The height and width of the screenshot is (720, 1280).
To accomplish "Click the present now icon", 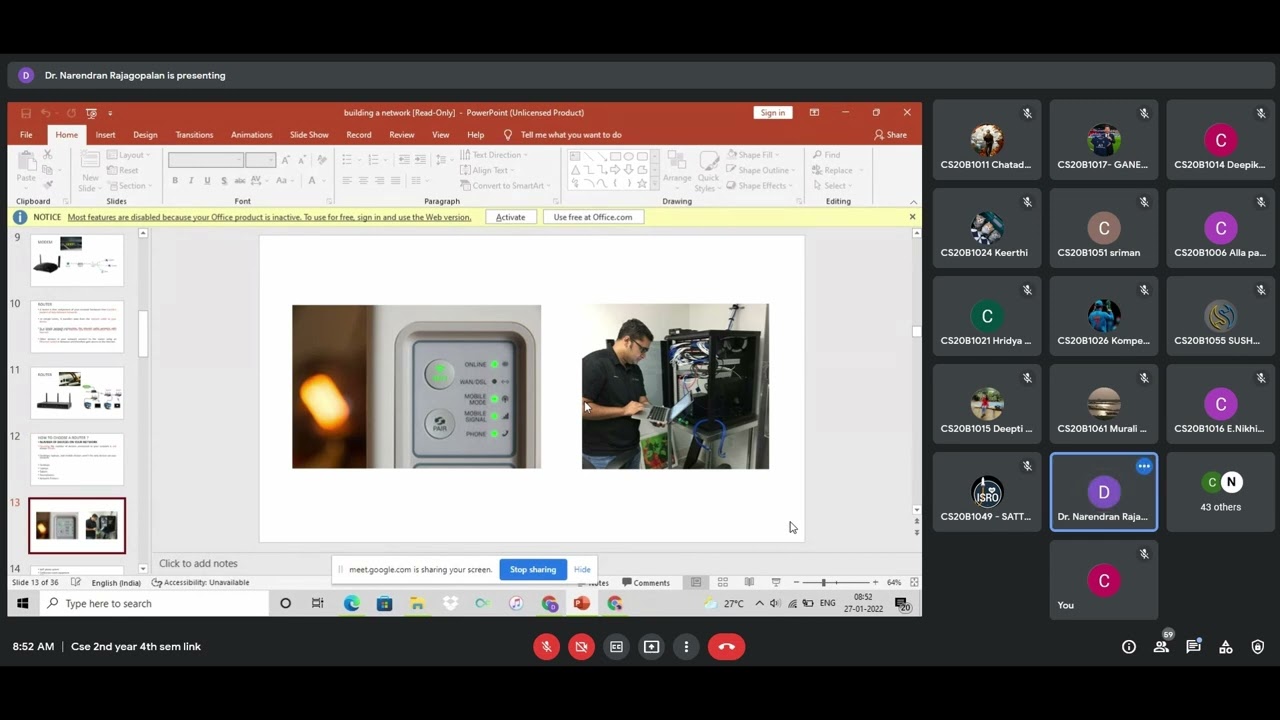I will [651, 647].
